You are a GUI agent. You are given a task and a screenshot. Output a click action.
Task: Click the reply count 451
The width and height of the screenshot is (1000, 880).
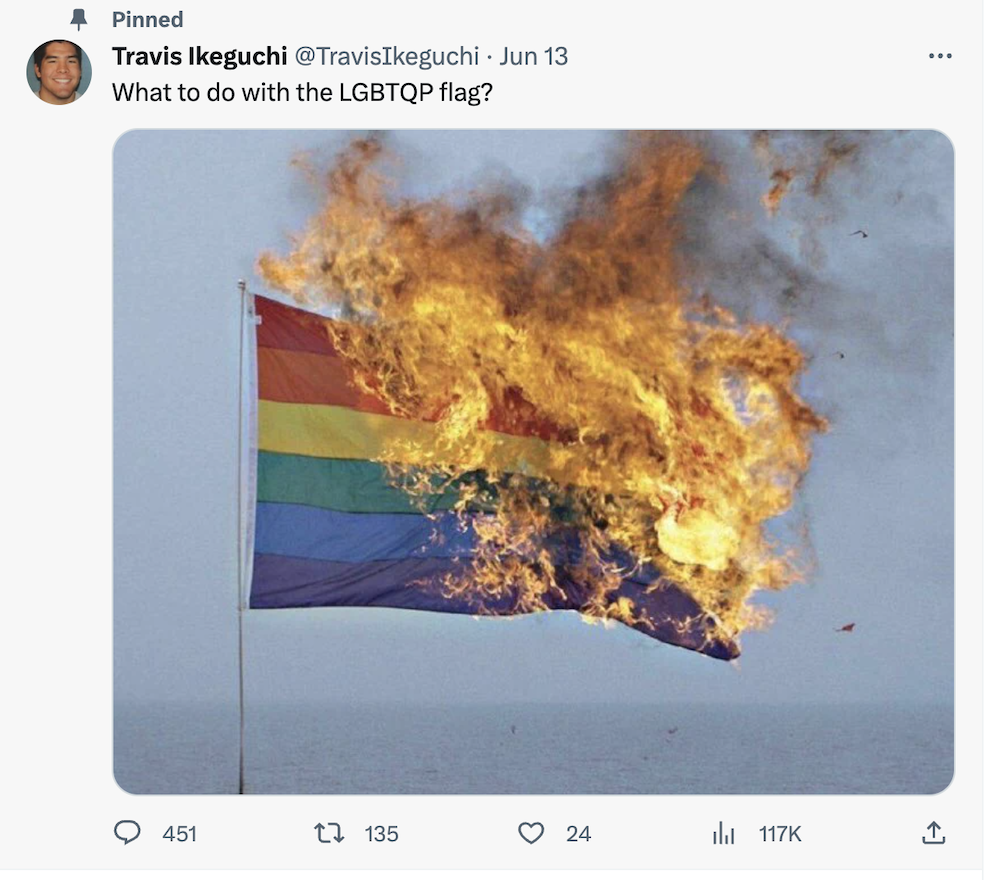(x=176, y=833)
